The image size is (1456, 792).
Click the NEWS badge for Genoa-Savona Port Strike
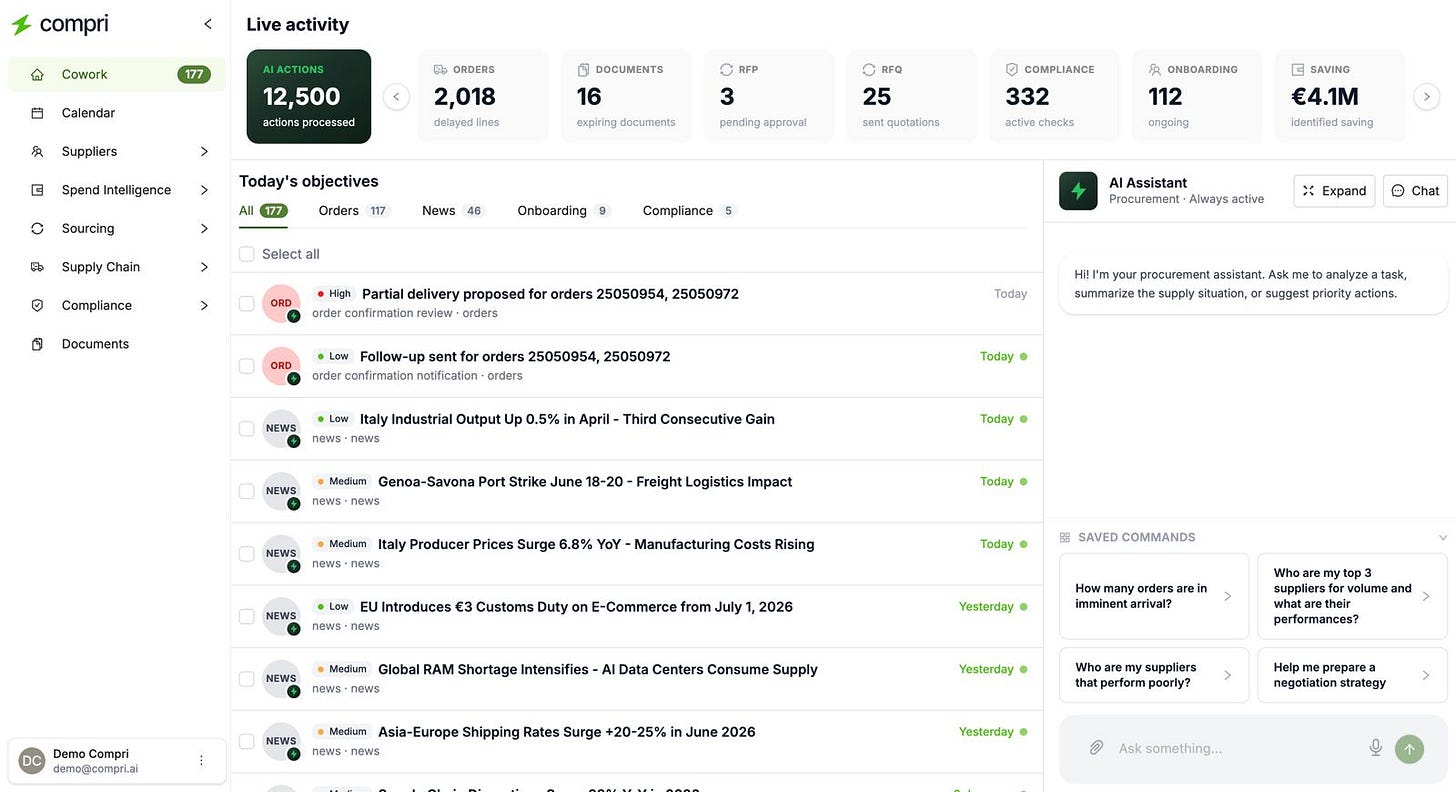click(x=281, y=491)
